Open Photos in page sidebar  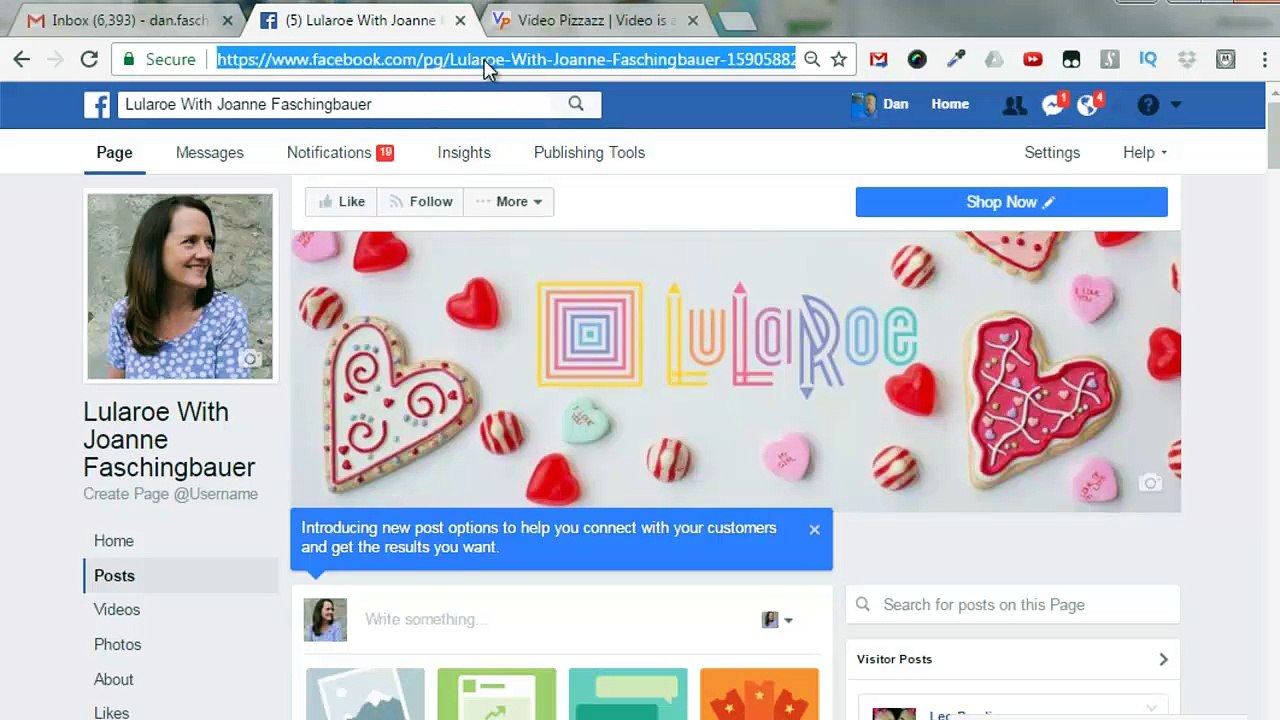pos(117,645)
